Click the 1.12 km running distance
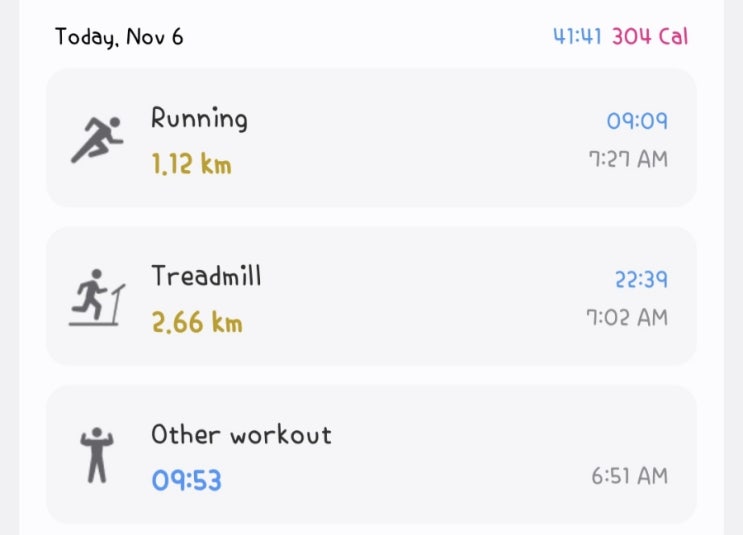The image size is (743, 535). coord(191,164)
